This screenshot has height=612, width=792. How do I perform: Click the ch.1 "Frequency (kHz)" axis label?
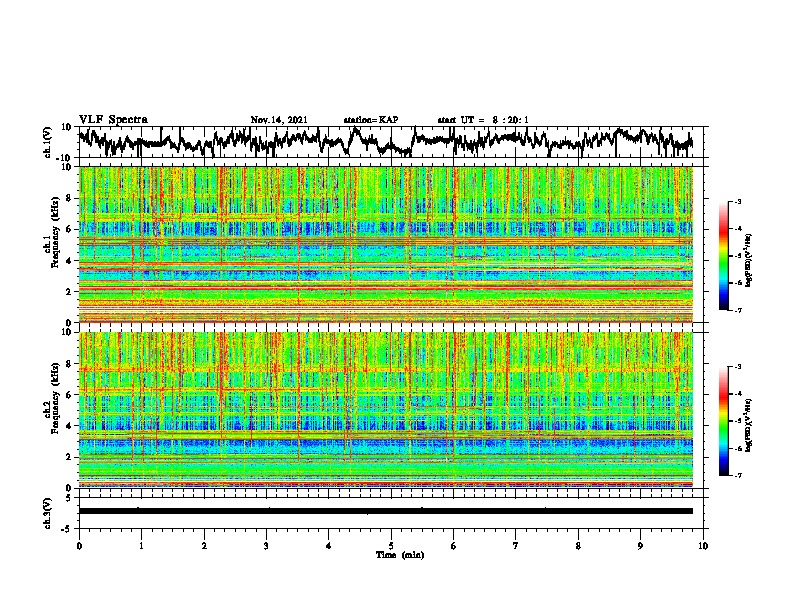(x=55, y=232)
